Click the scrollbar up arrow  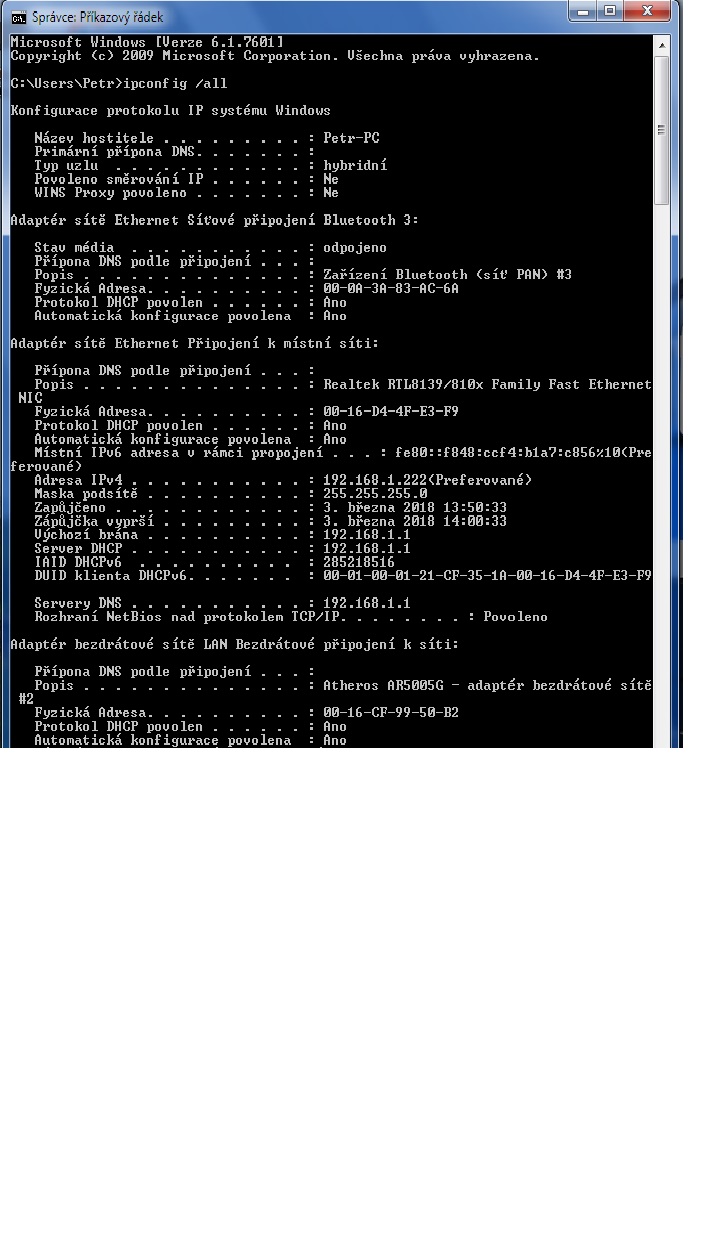click(x=661, y=44)
